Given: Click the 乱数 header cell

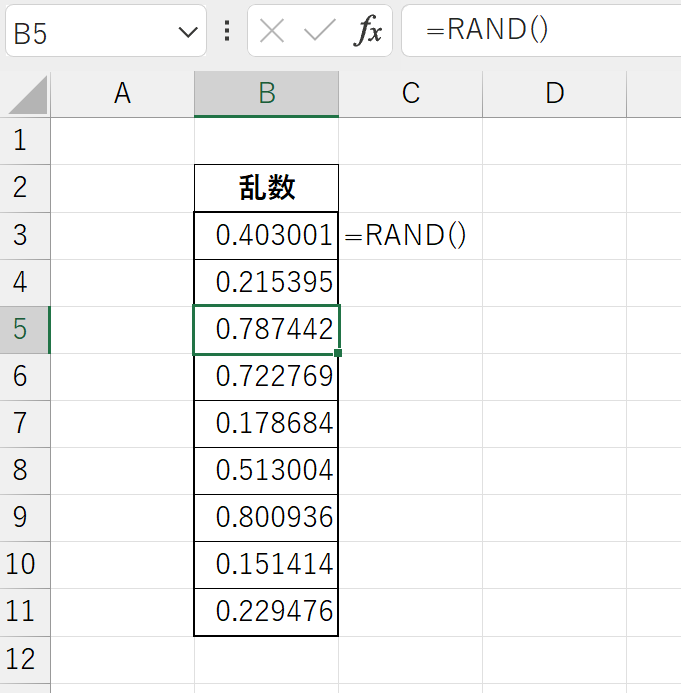Looking at the screenshot, I should [x=266, y=188].
